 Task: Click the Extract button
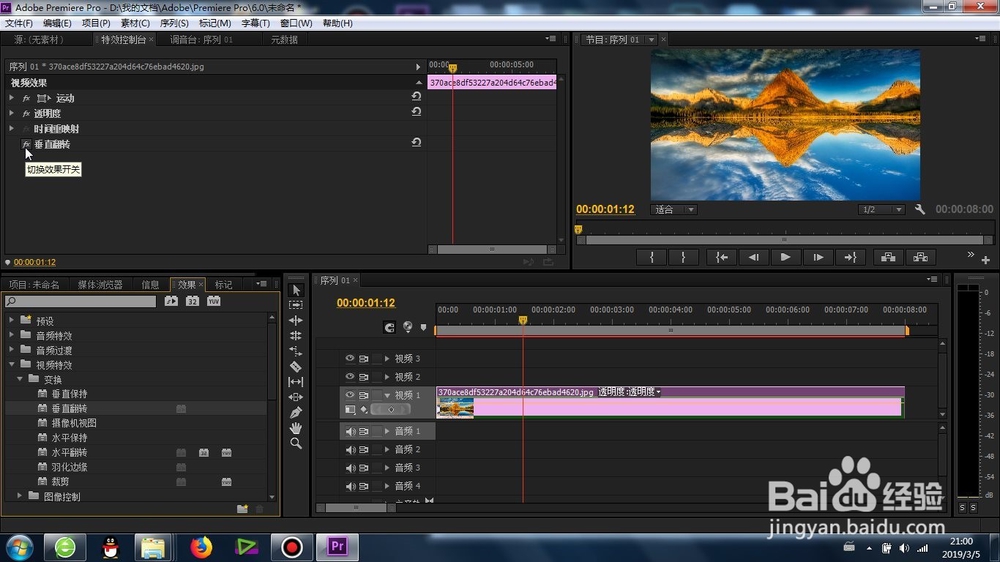tap(920, 257)
